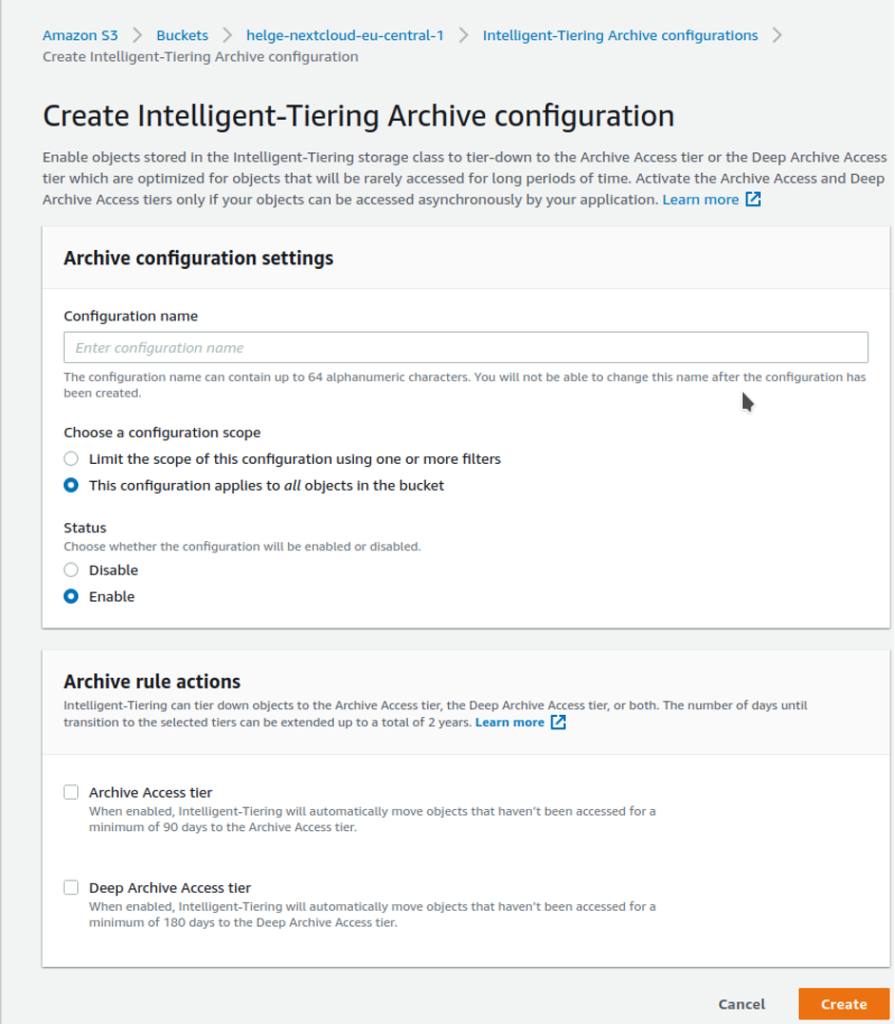Cancel the configuration creation
895x1024 pixels.
tap(741, 1004)
